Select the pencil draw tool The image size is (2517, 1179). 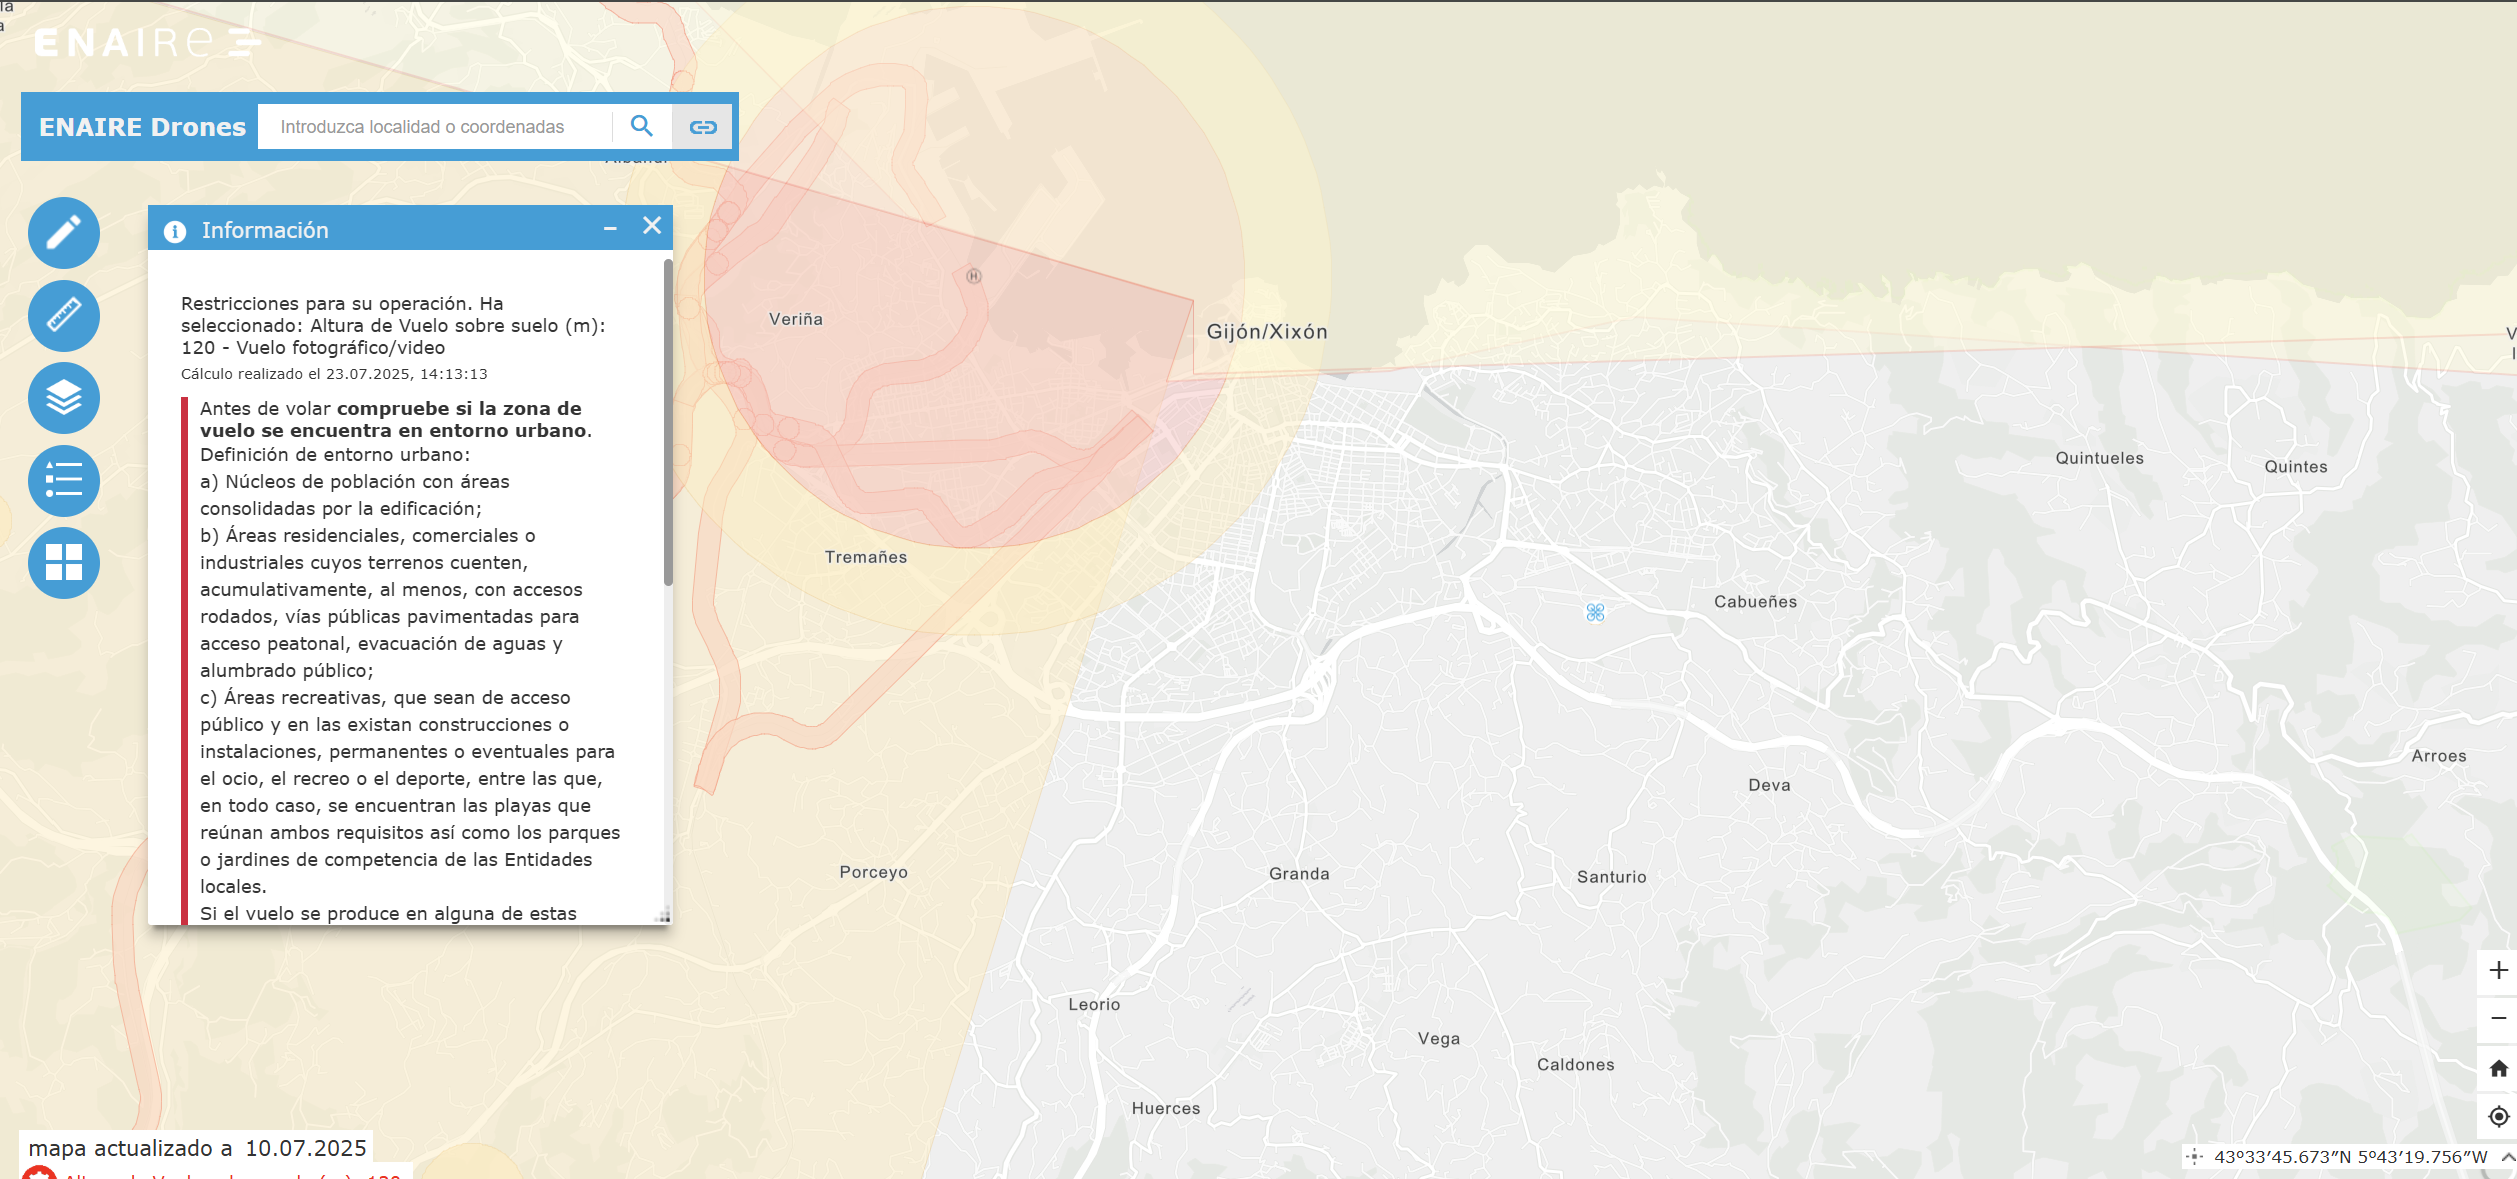(64, 233)
